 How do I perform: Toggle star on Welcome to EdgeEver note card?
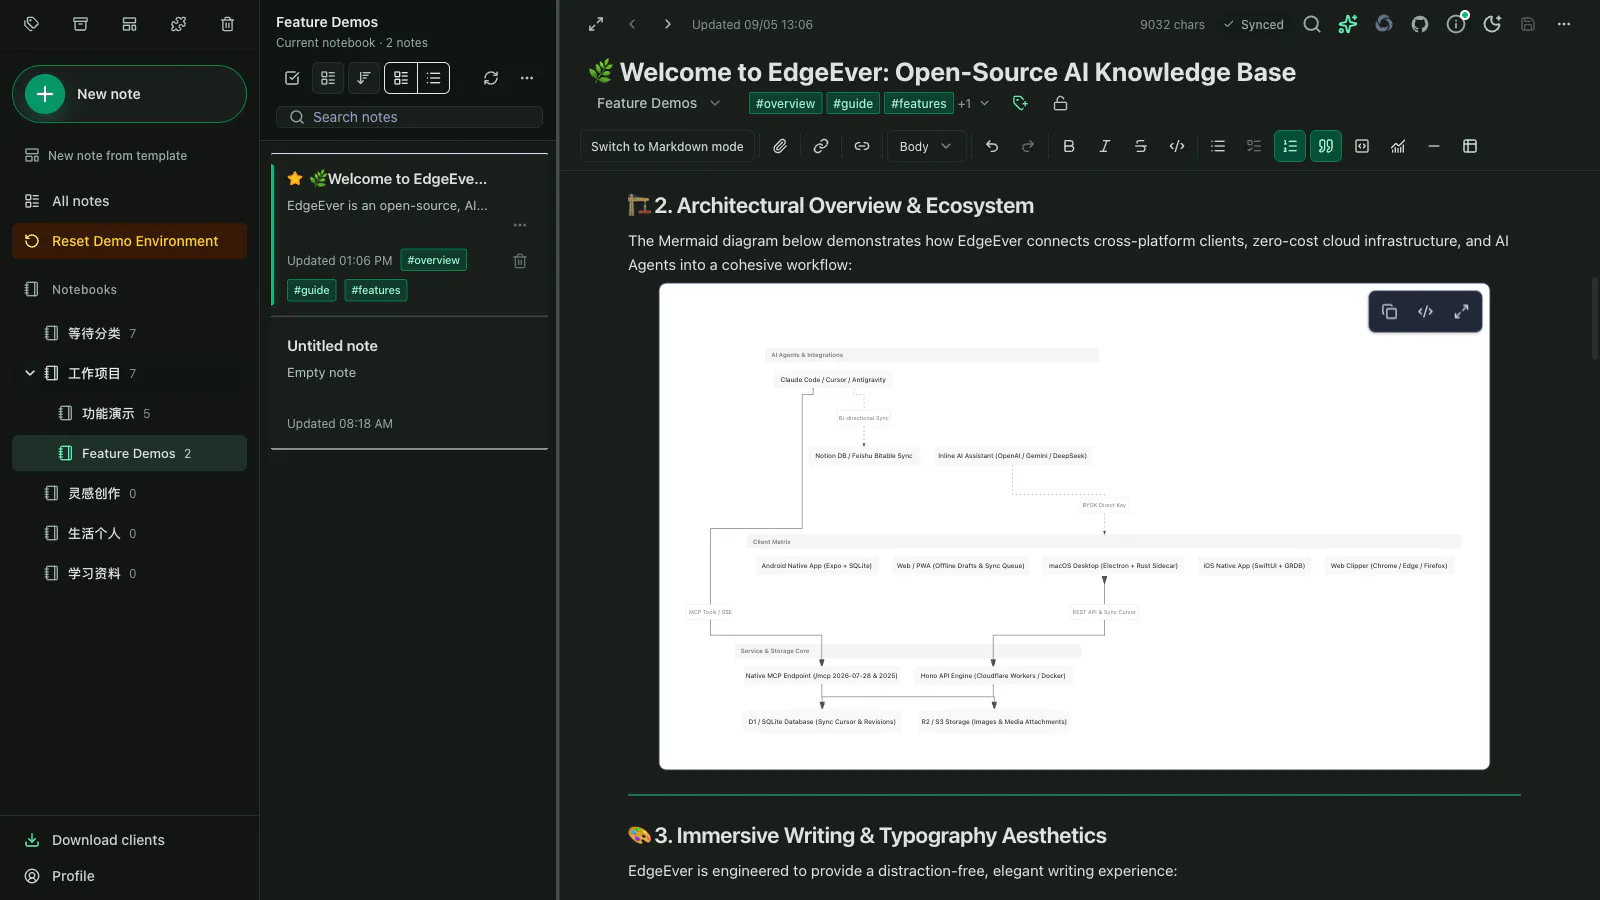pos(295,179)
